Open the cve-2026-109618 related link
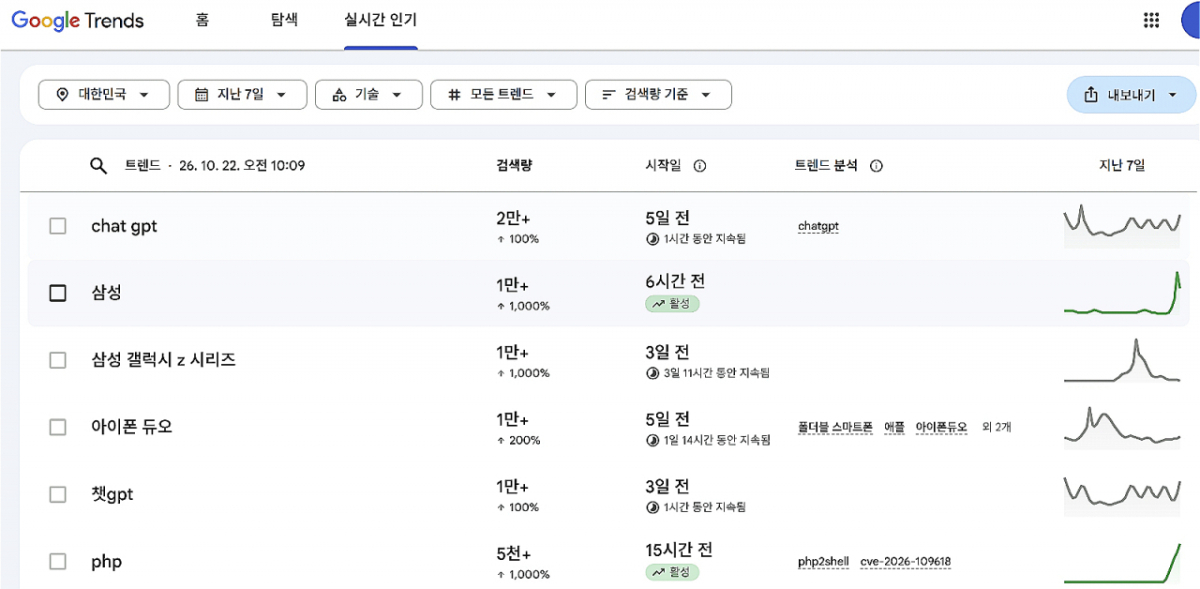1200x589 pixels. 905,562
